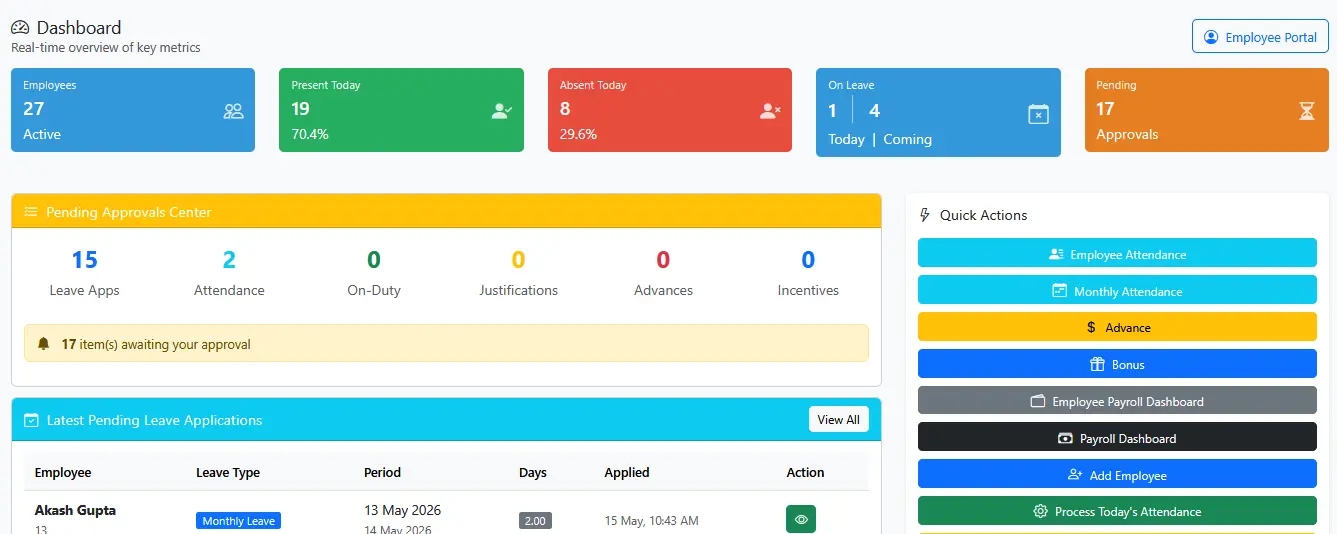This screenshot has height=534, width=1337.
Task: Click the 2.00 days badge
Action: 535,521
